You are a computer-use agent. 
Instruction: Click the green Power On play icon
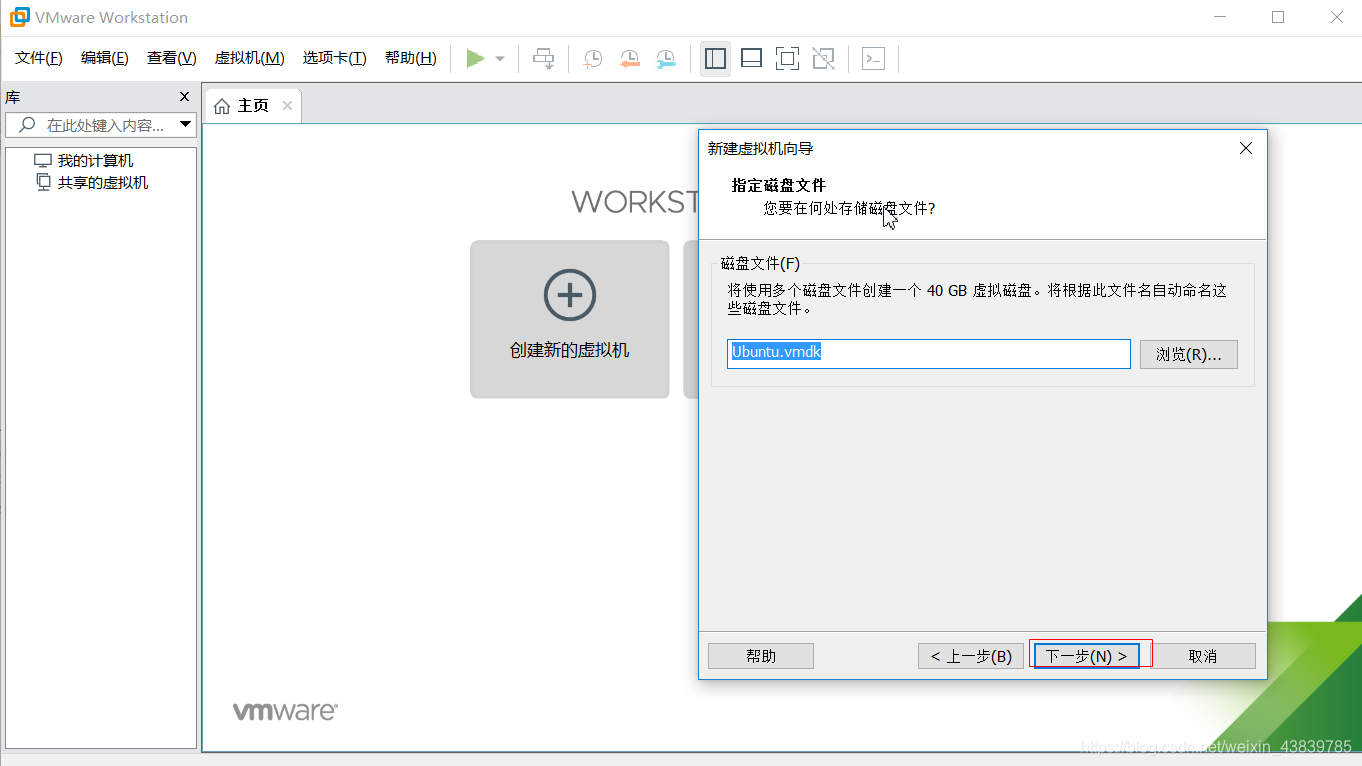click(x=476, y=59)
